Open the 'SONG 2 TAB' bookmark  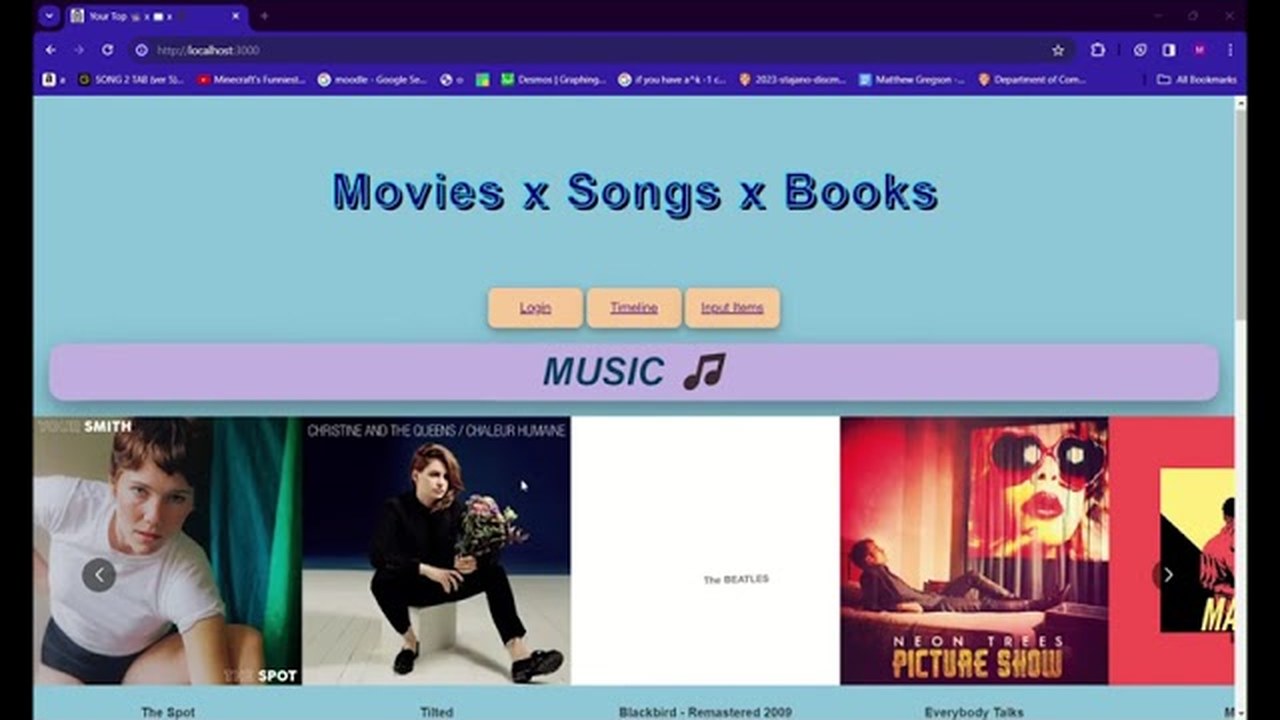coord(131,80)
